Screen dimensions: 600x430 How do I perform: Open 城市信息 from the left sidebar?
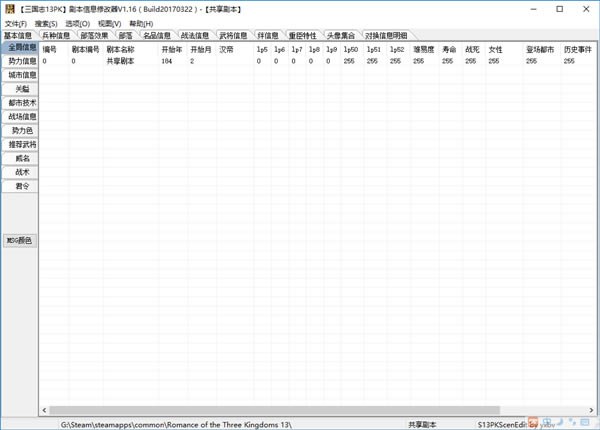(x=21, y=75)
